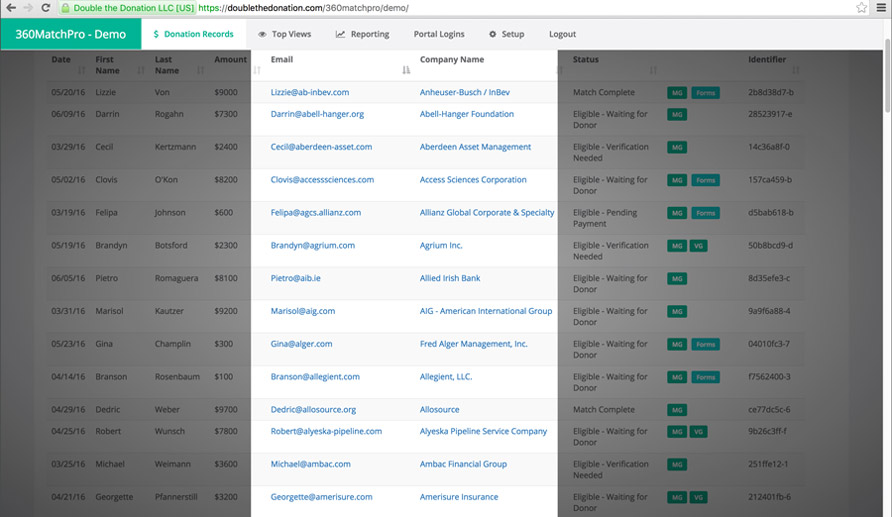The image size is (892, 517).
Task: Bookmark page with star icon
Action: [x=862, y=8]
